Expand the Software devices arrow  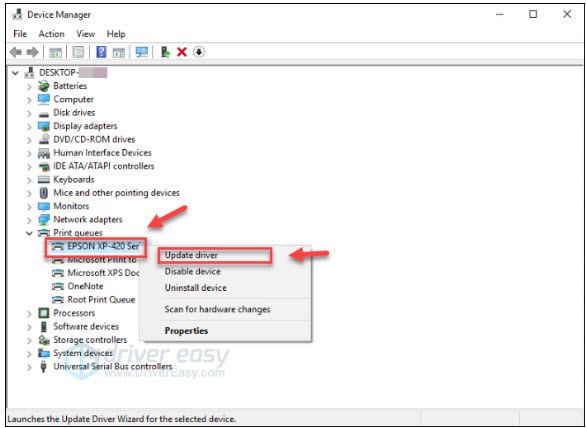click(x=29, y=327)
